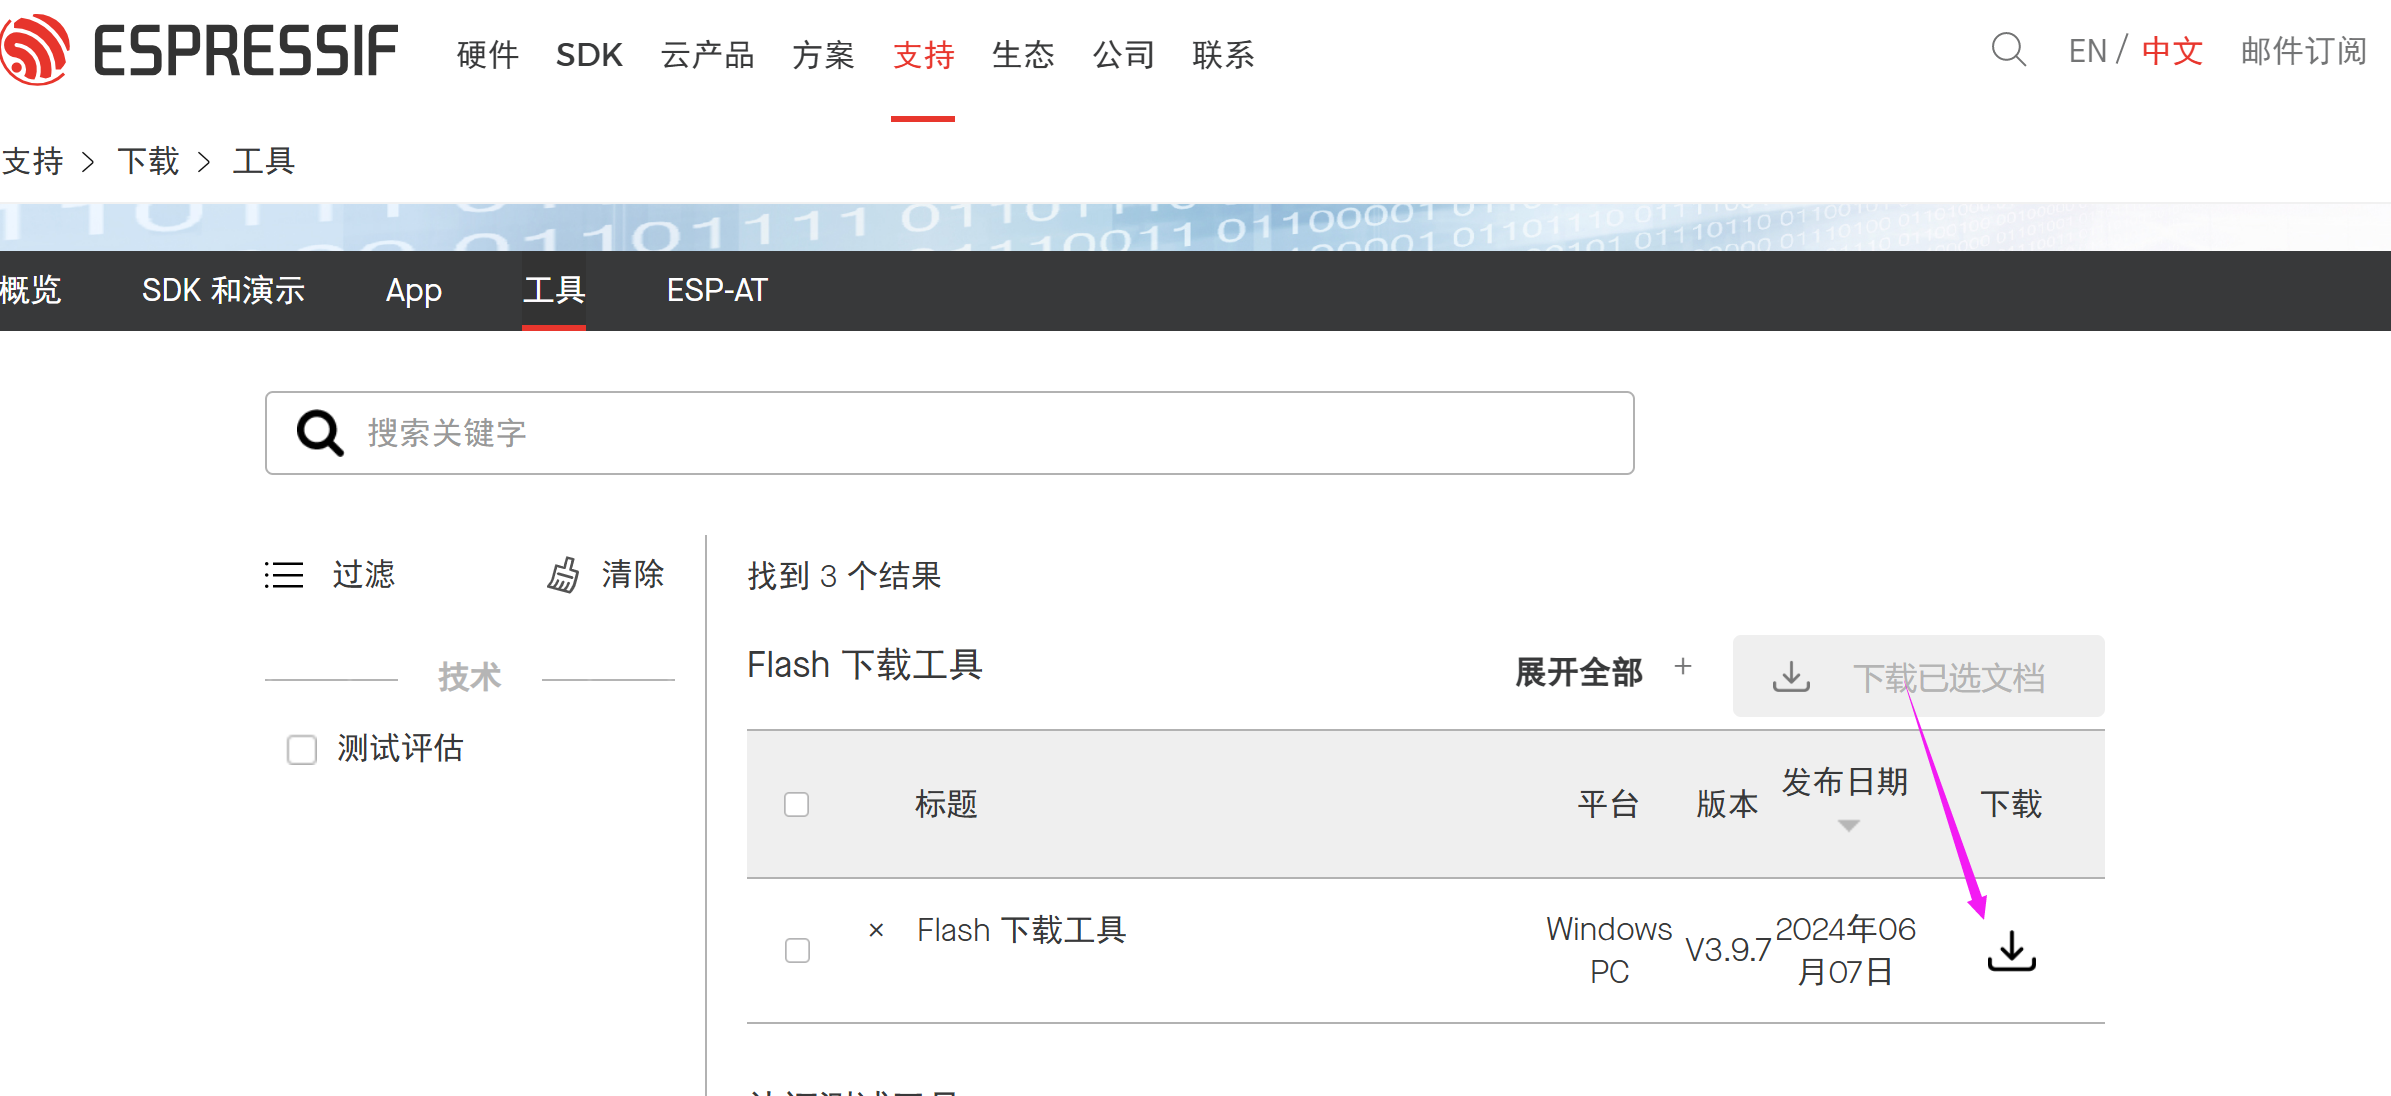The height and width of the screenshot is (1096, 2391).
Task: Click the 下载 breadcrumb link
Action: [x=148, y=161]
